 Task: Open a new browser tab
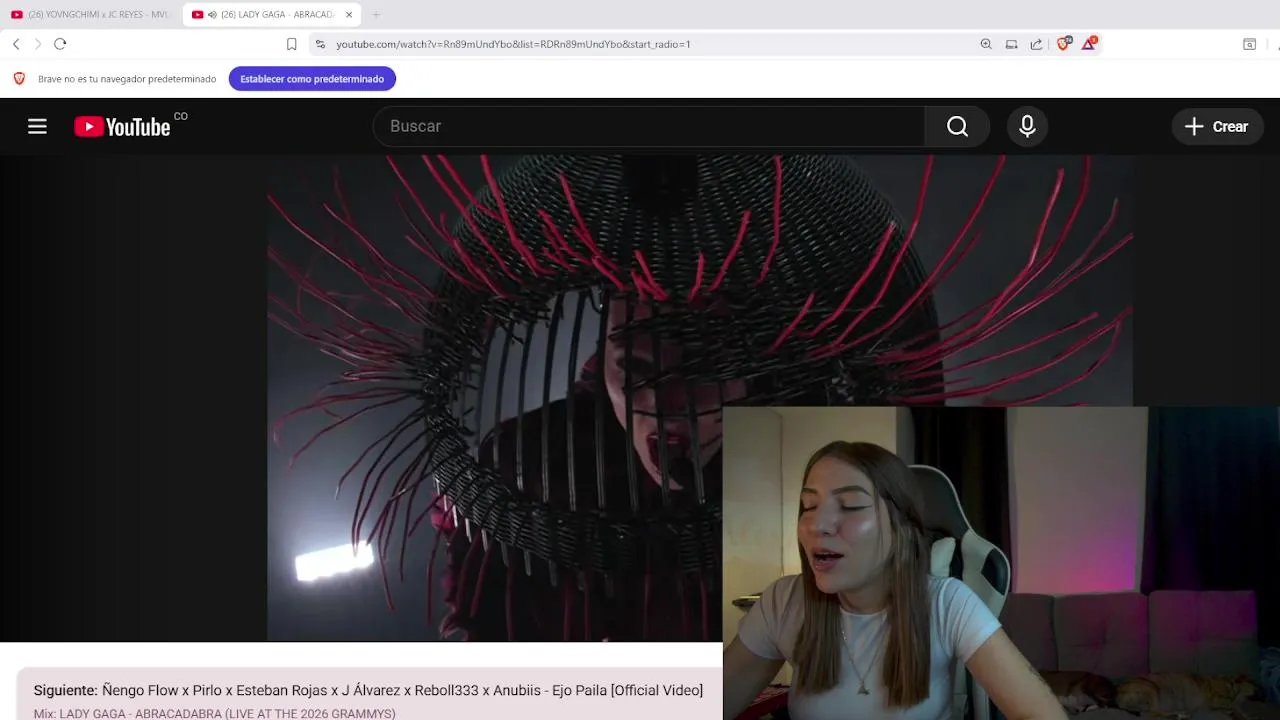tap(376, 15)
